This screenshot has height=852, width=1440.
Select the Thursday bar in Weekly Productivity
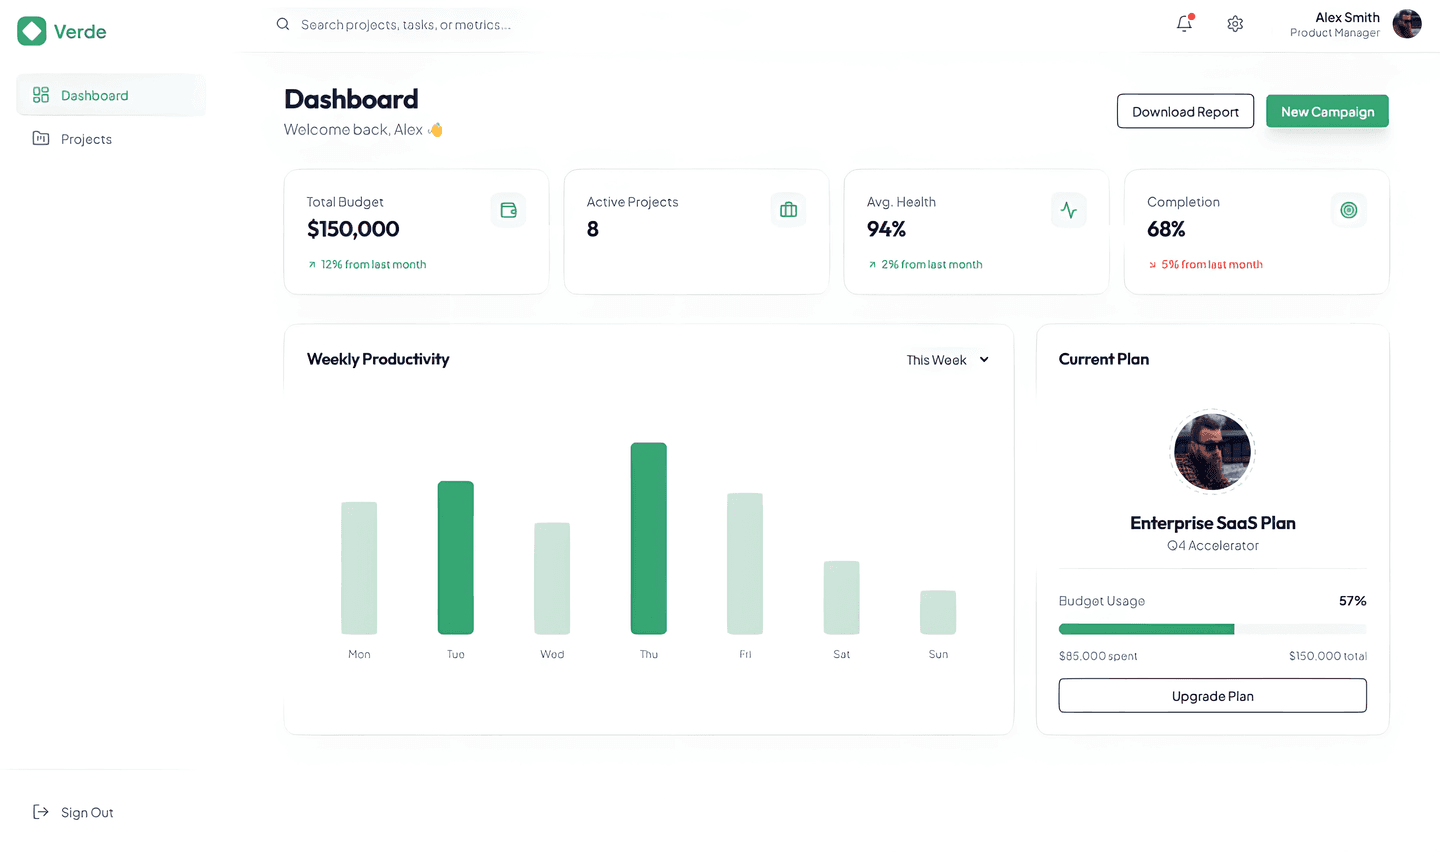(x=648, y=540)
